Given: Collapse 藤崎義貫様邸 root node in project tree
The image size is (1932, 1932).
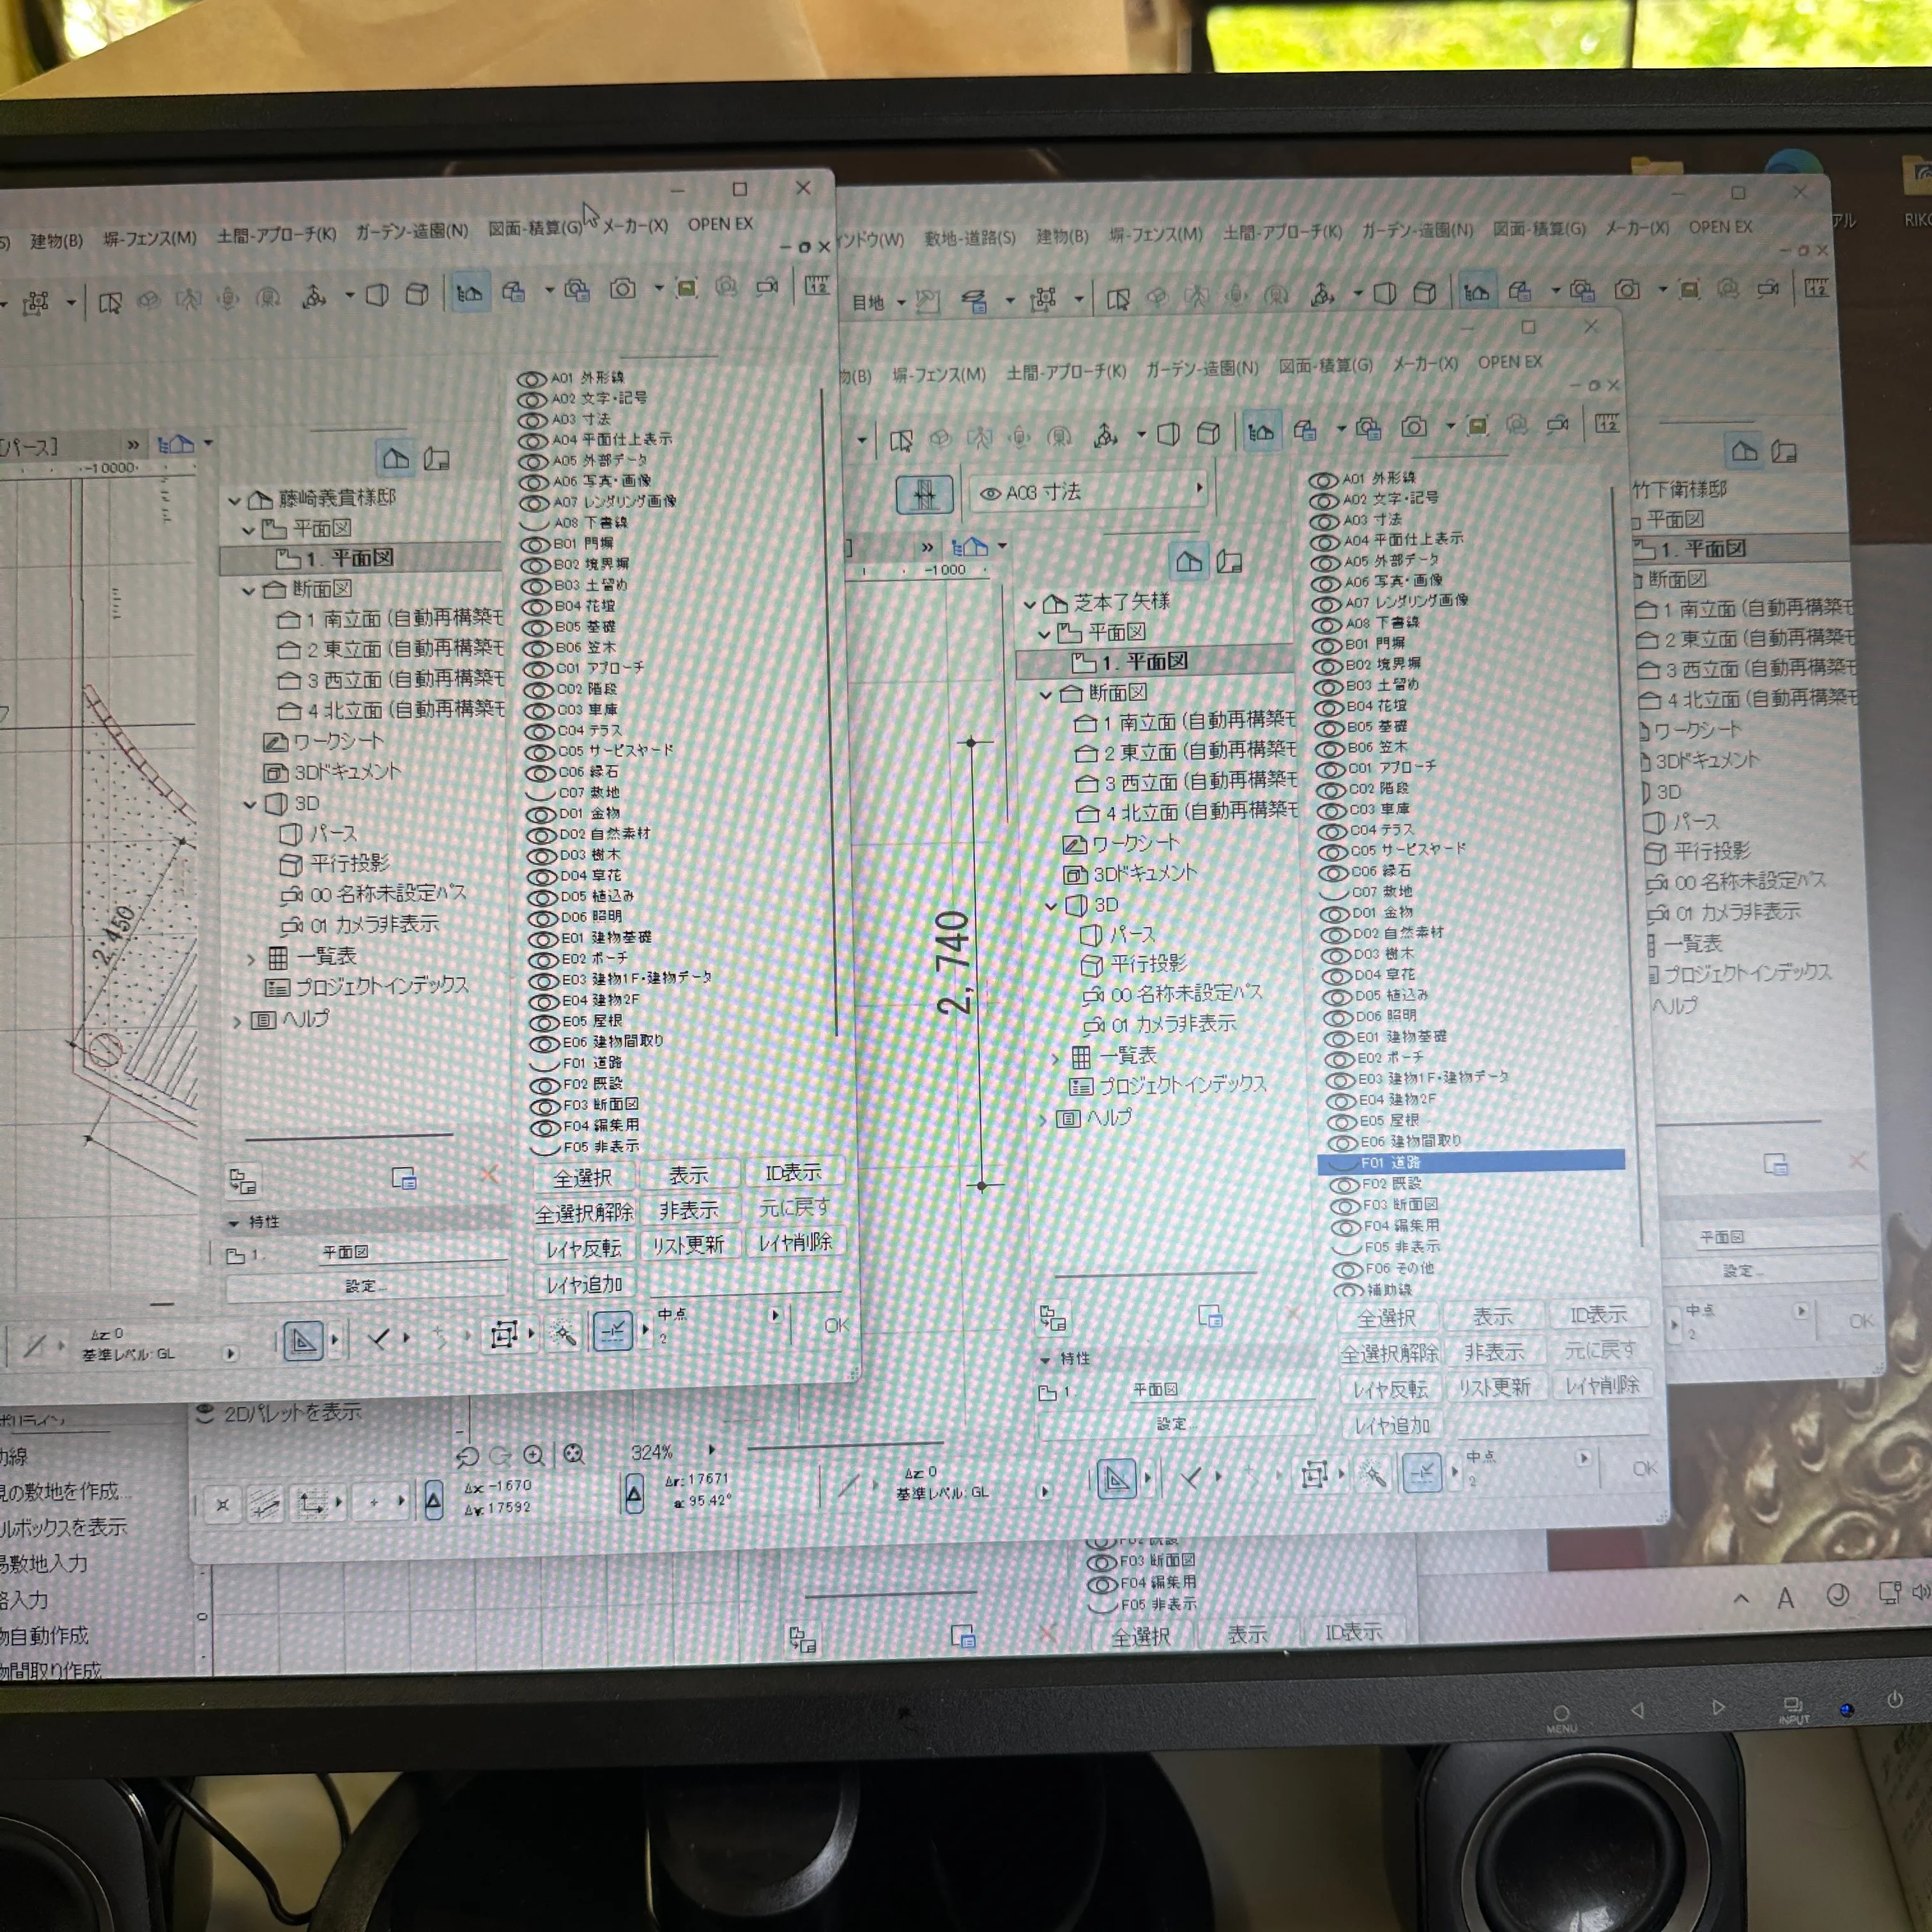Looking at the screenshot, I should [x=234, y=500].
